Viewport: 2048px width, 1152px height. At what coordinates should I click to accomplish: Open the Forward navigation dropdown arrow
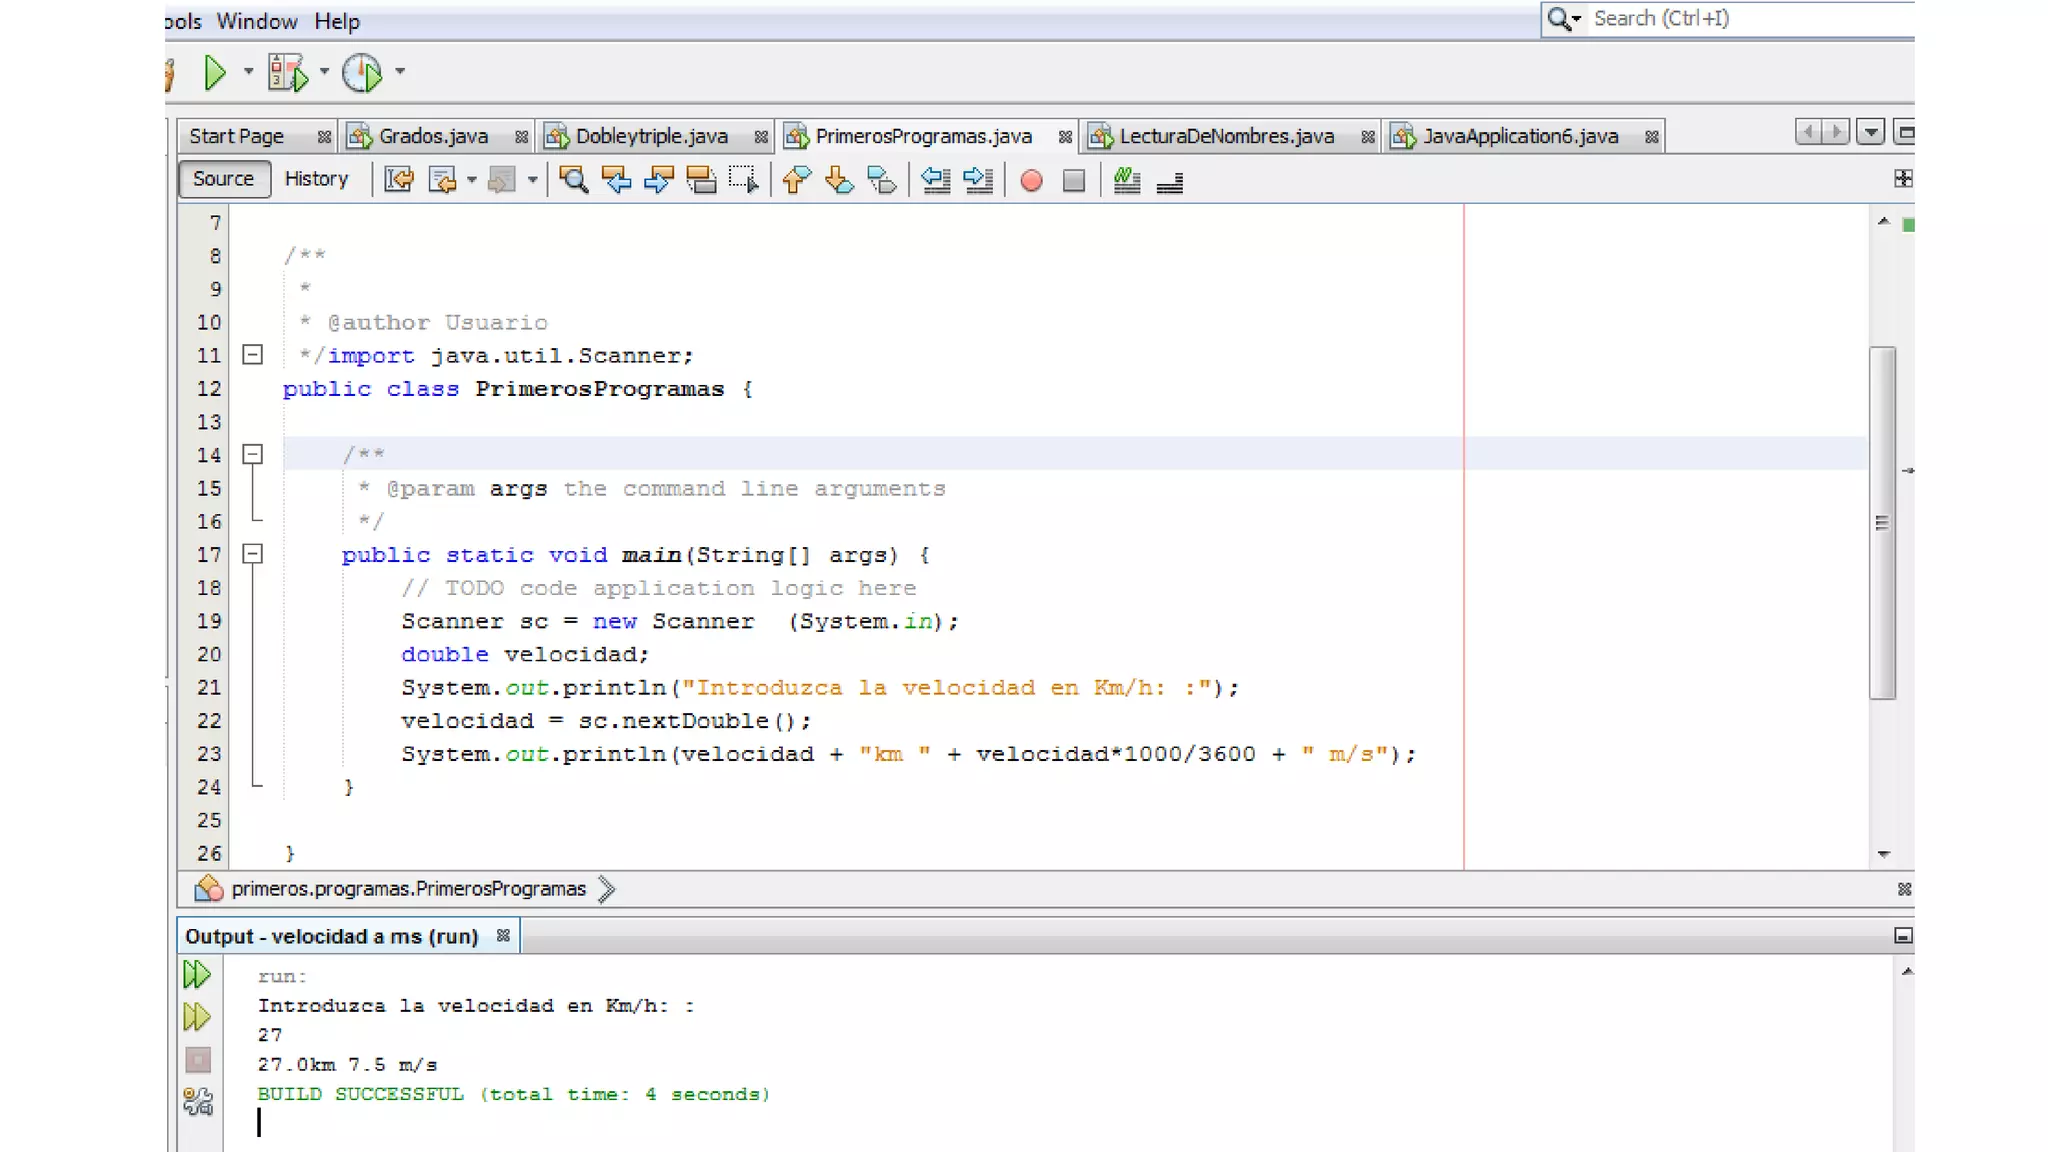click(532, 180)
